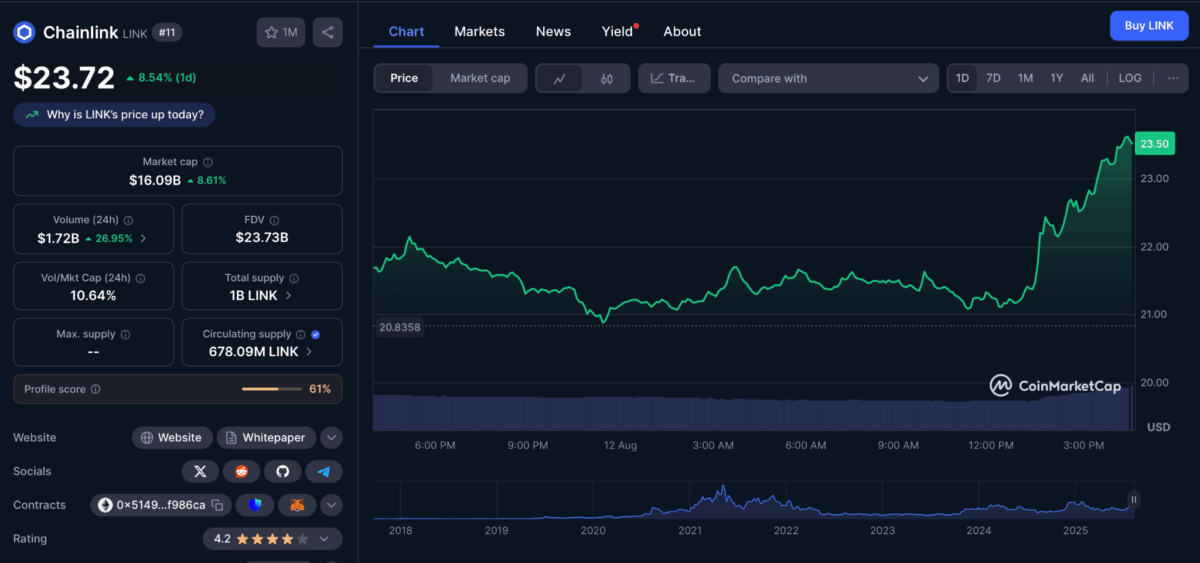
Task: Click the 23.50 current price label
Action: click(1155, 144)
